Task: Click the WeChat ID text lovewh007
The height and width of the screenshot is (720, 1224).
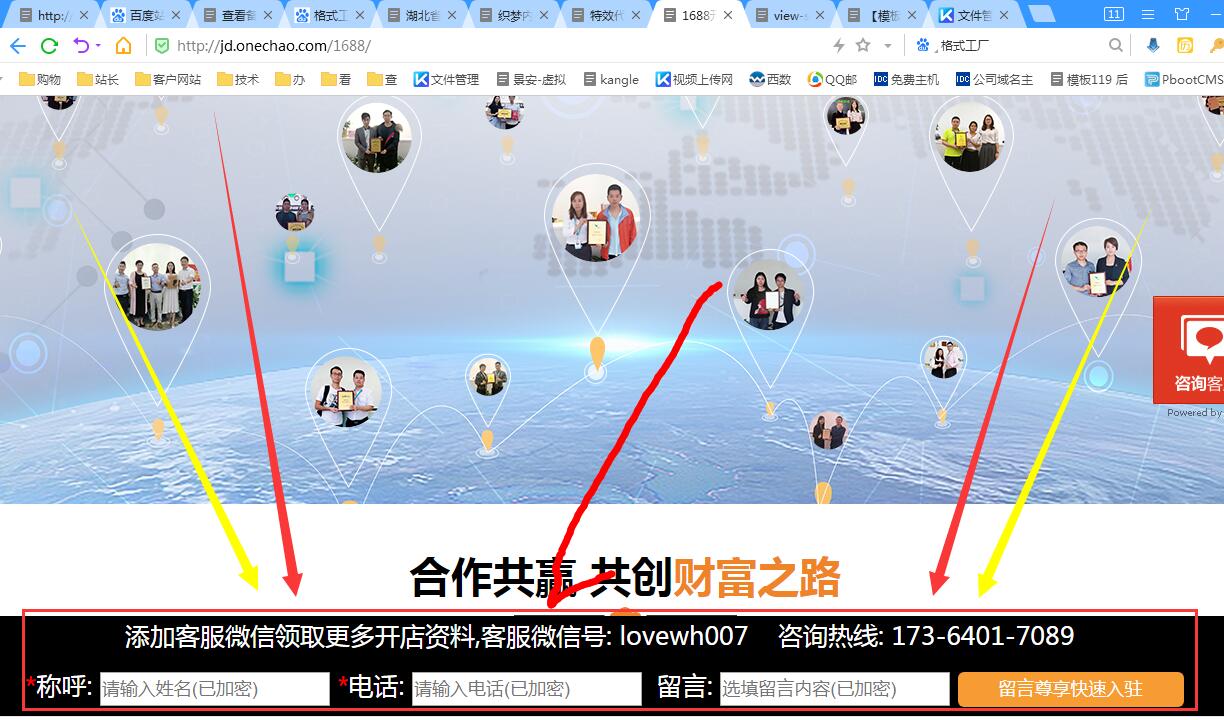Action: pyautogui.click(x=683, y=636)
